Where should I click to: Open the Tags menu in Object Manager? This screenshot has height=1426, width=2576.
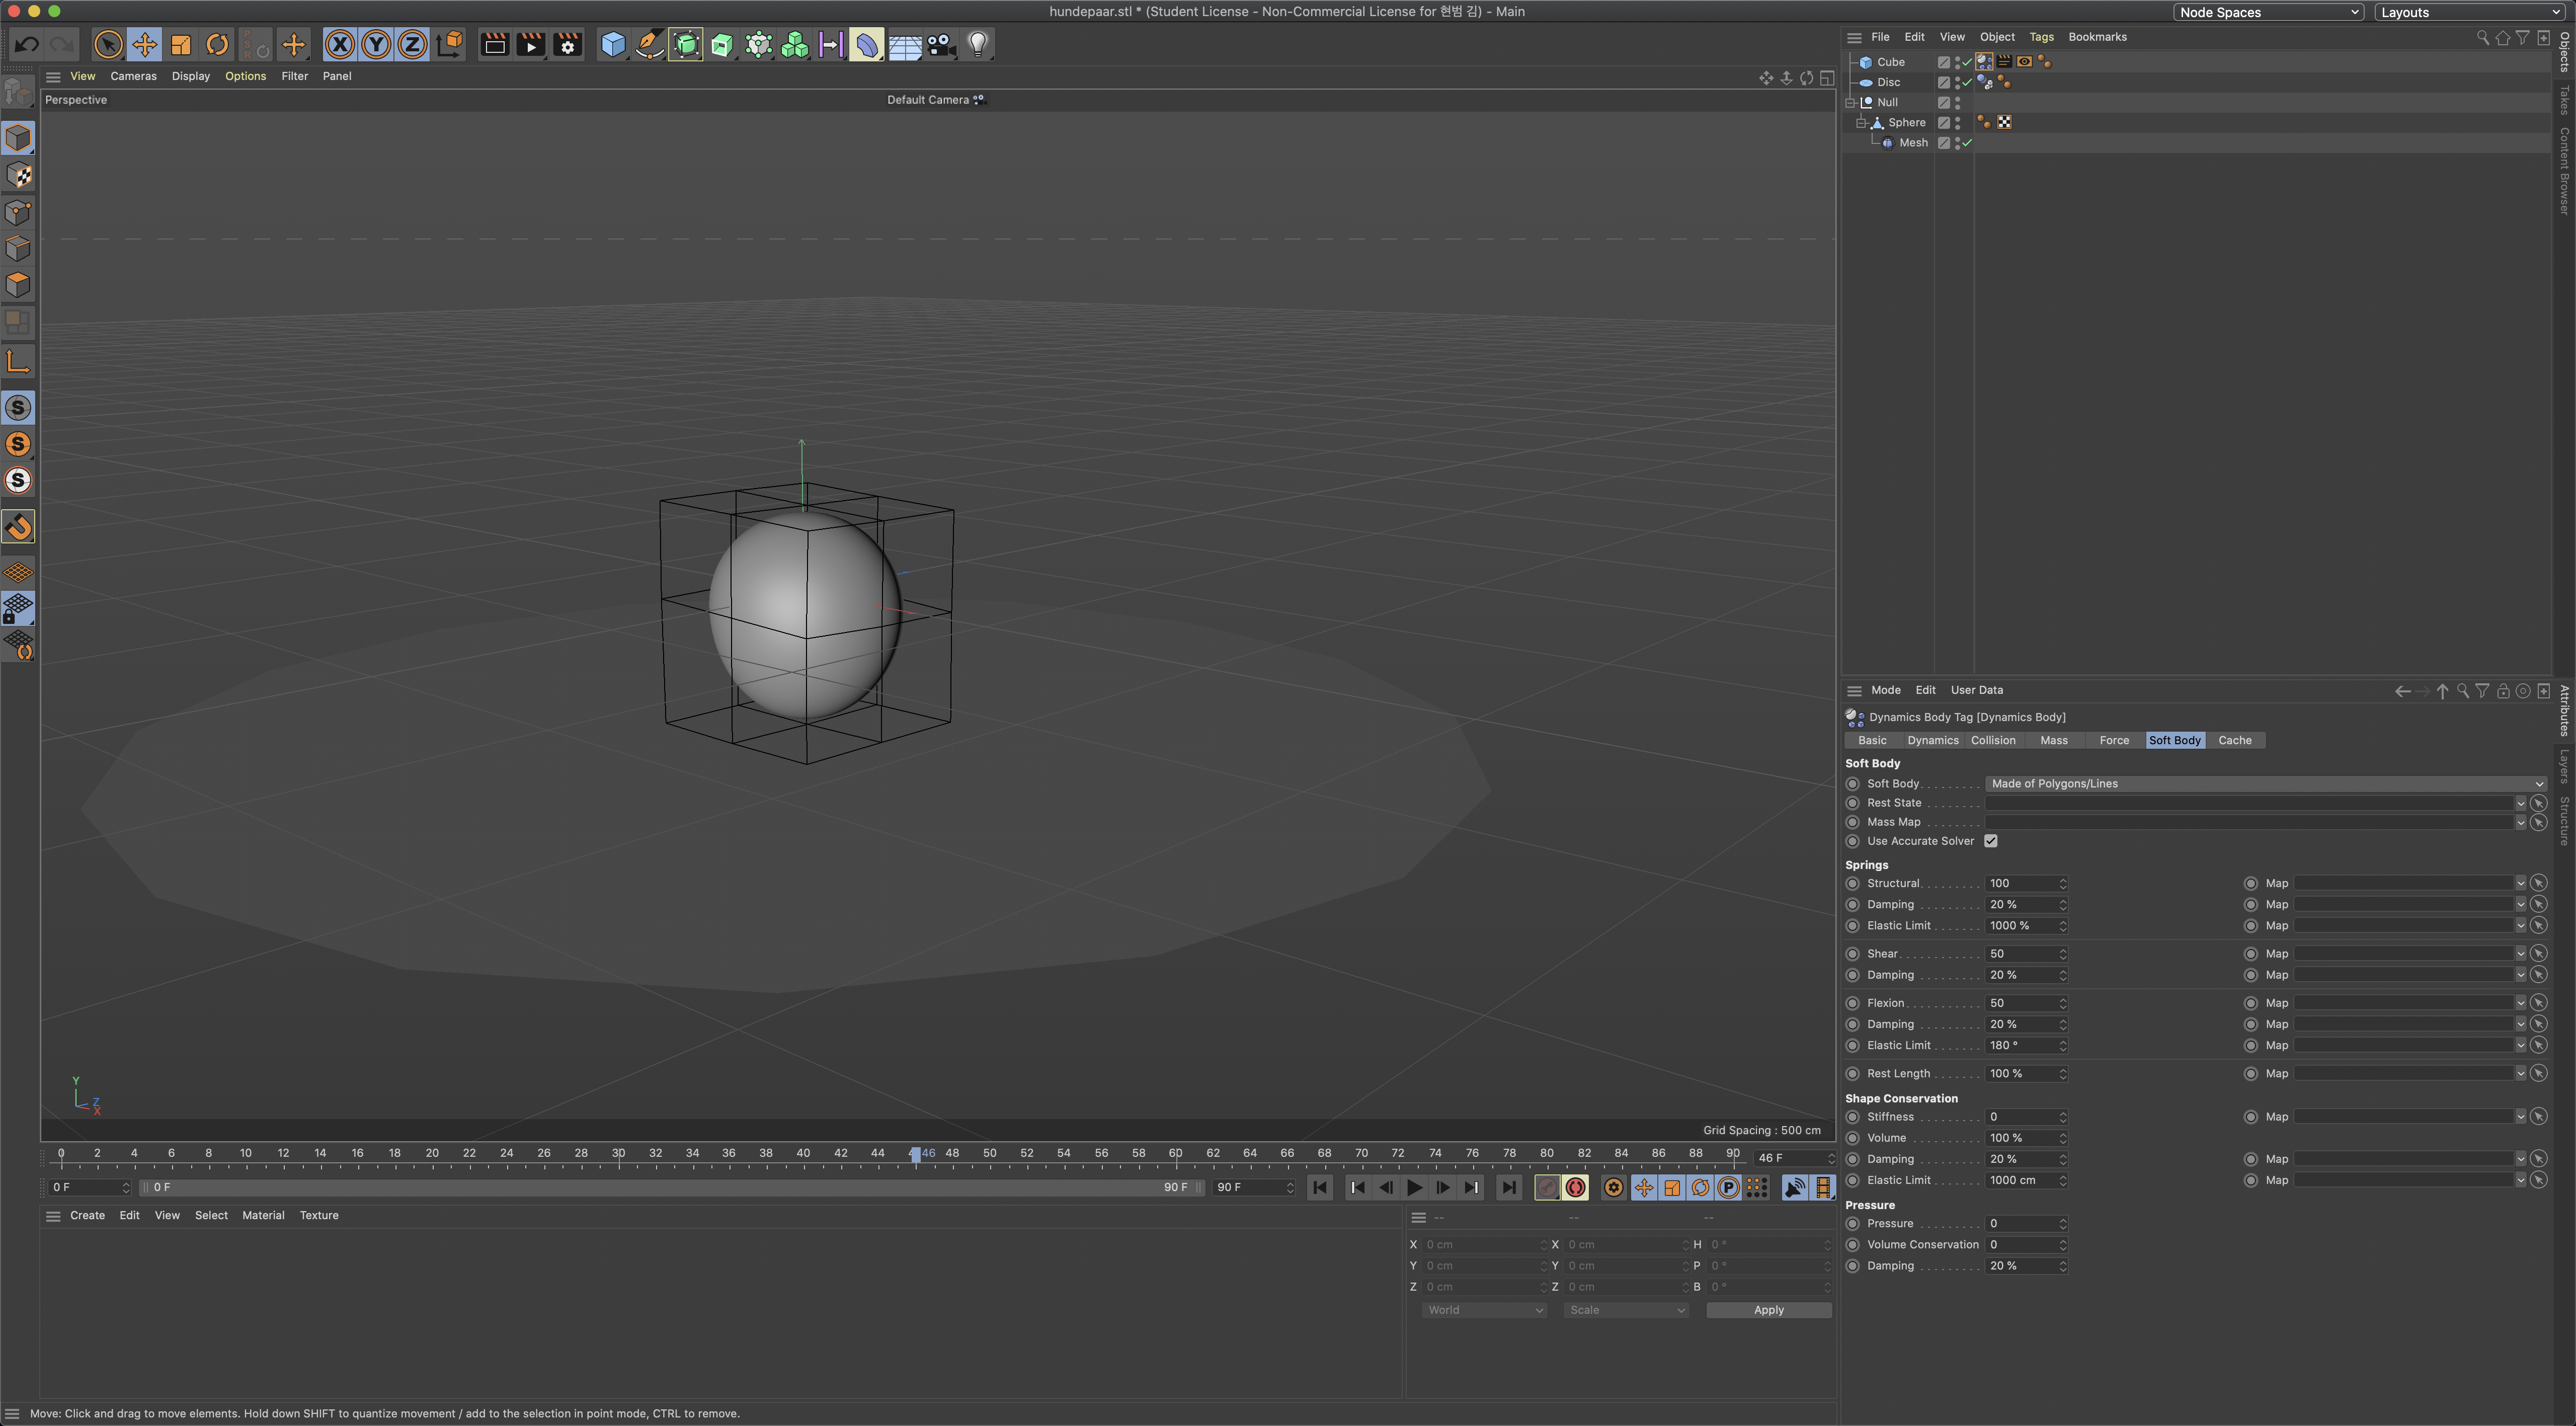point(2041,37)
